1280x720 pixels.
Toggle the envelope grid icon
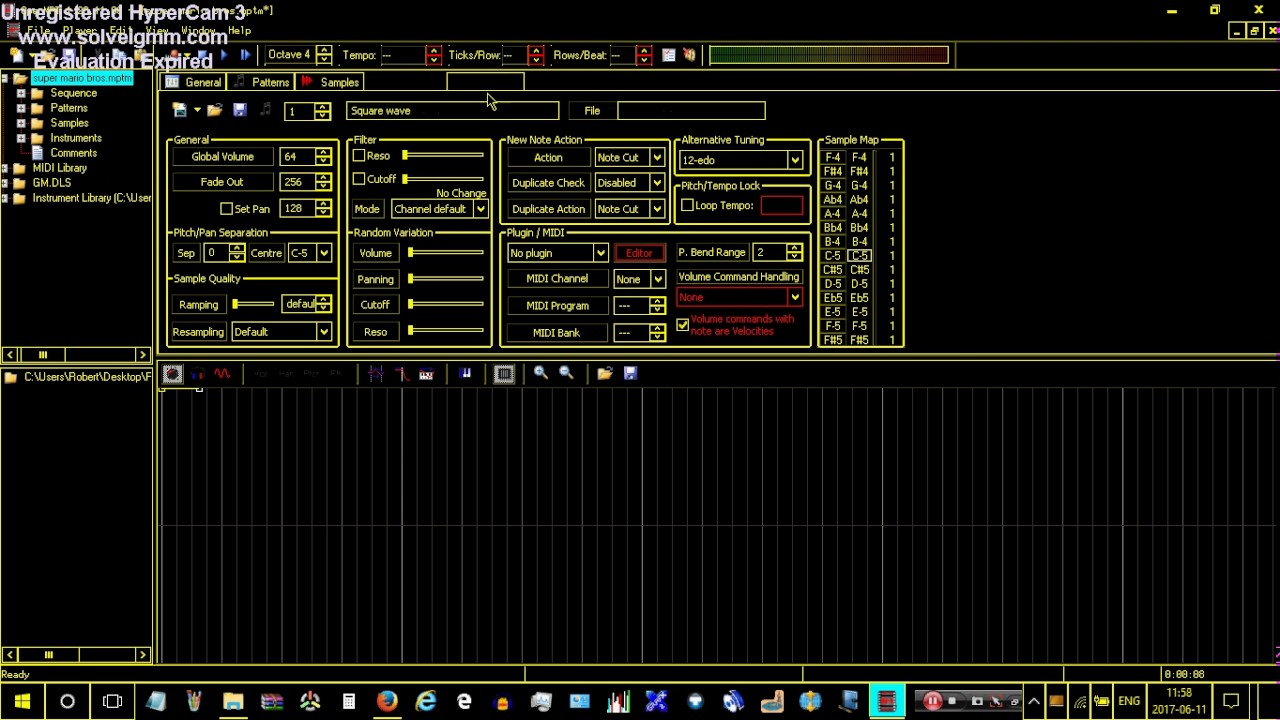(504, 374)
